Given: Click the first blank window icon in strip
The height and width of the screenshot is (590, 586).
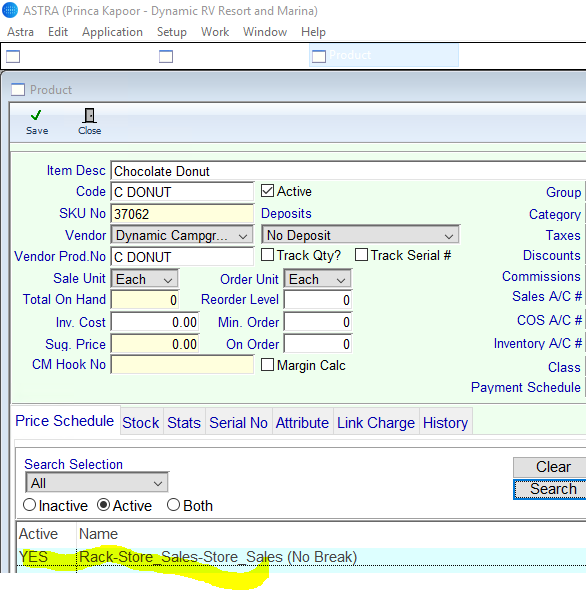Looking at the screenshot, I should [x=13, y=56].
